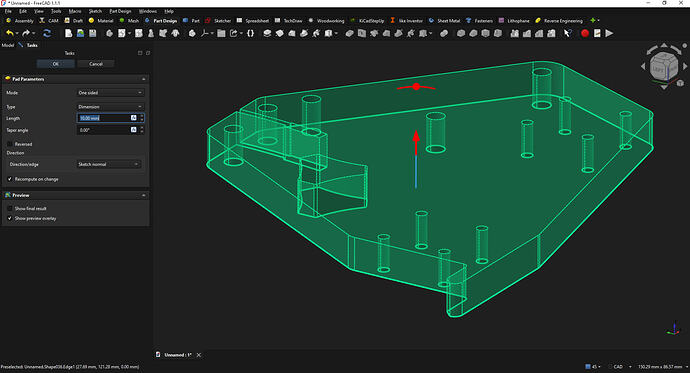The image size is (690, 373).
Task: Switch to the TechDraw workbench
Action: pos(288,21)
